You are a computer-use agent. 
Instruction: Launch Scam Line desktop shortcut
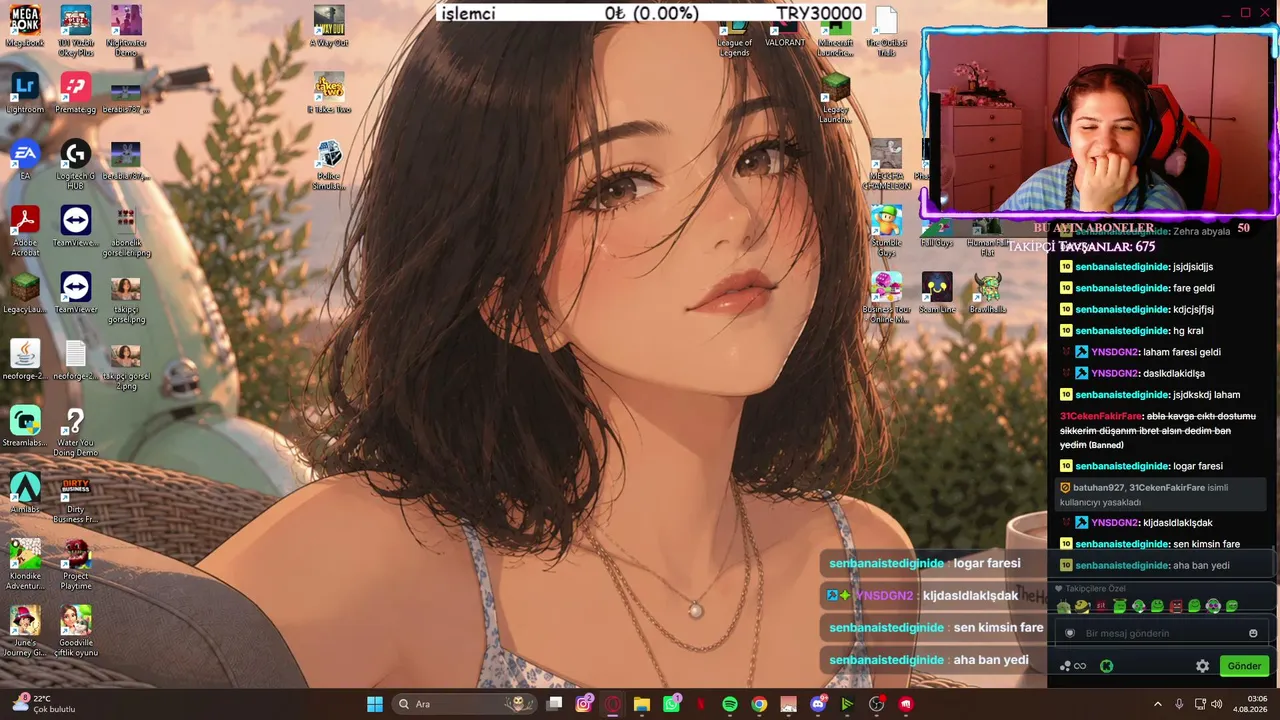click(x=937, y=293)
